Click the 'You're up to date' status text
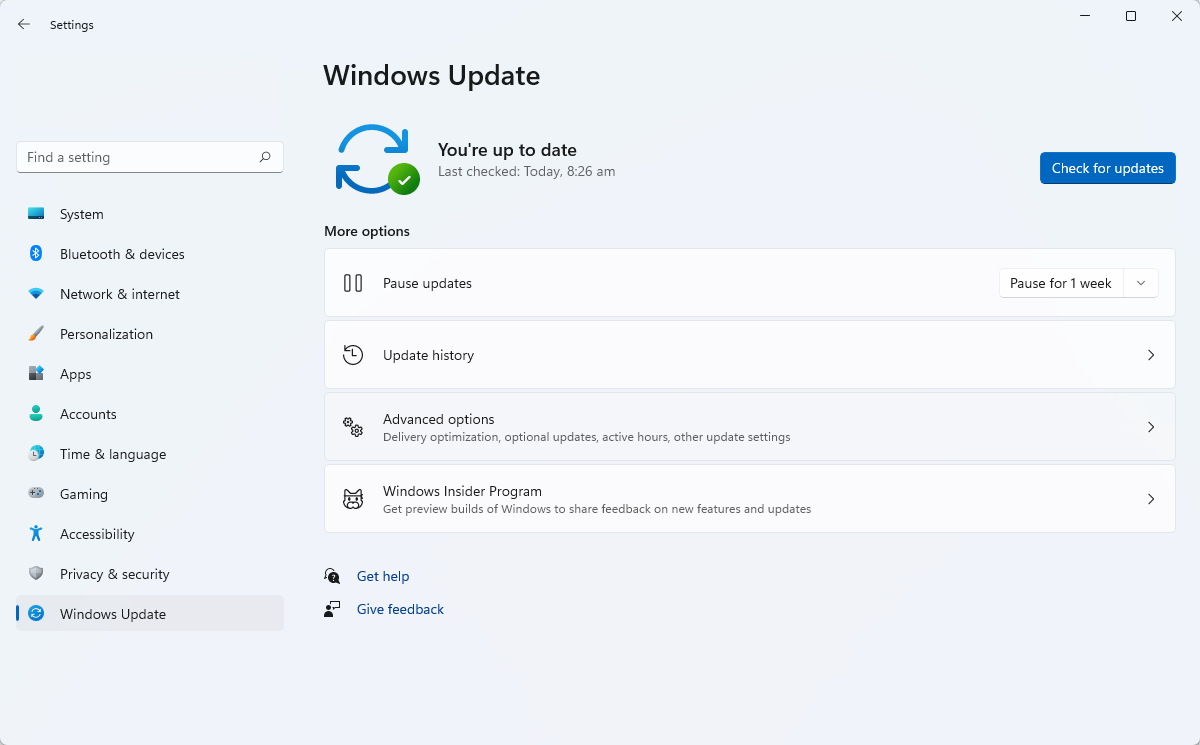The image size is (1200, 745). (x=507, y=150)
